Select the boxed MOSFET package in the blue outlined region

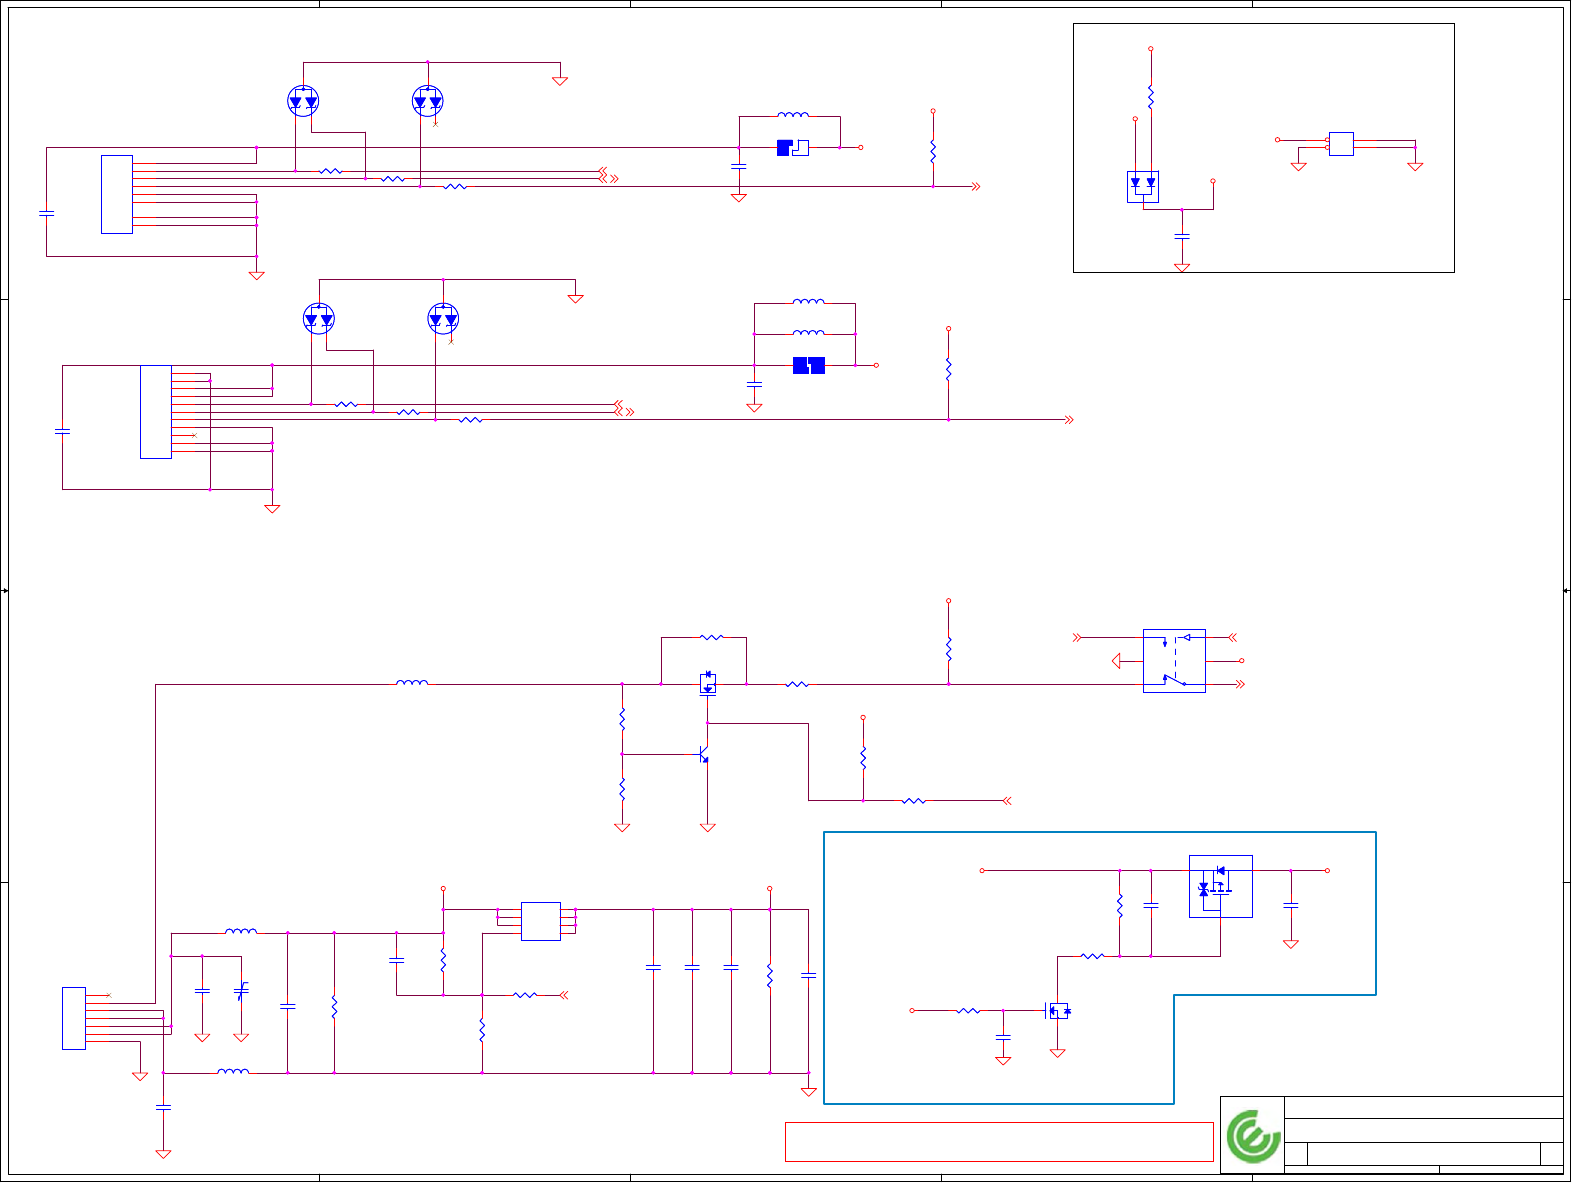[x=1220, y=886]
